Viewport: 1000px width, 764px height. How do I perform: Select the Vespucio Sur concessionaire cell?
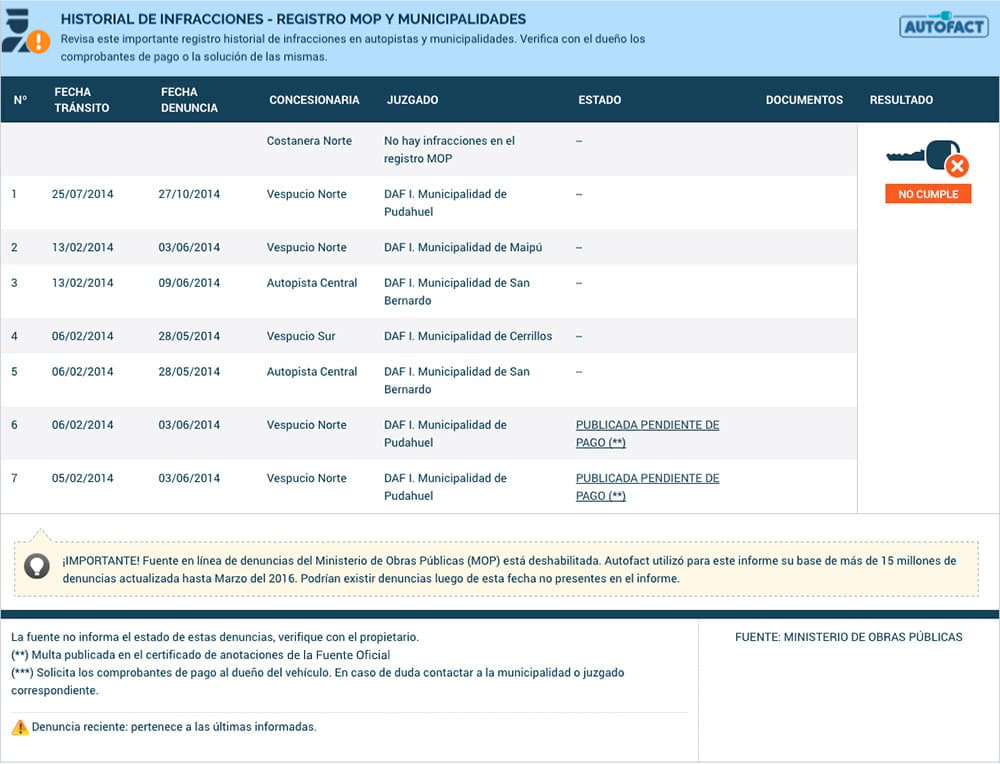301,336
